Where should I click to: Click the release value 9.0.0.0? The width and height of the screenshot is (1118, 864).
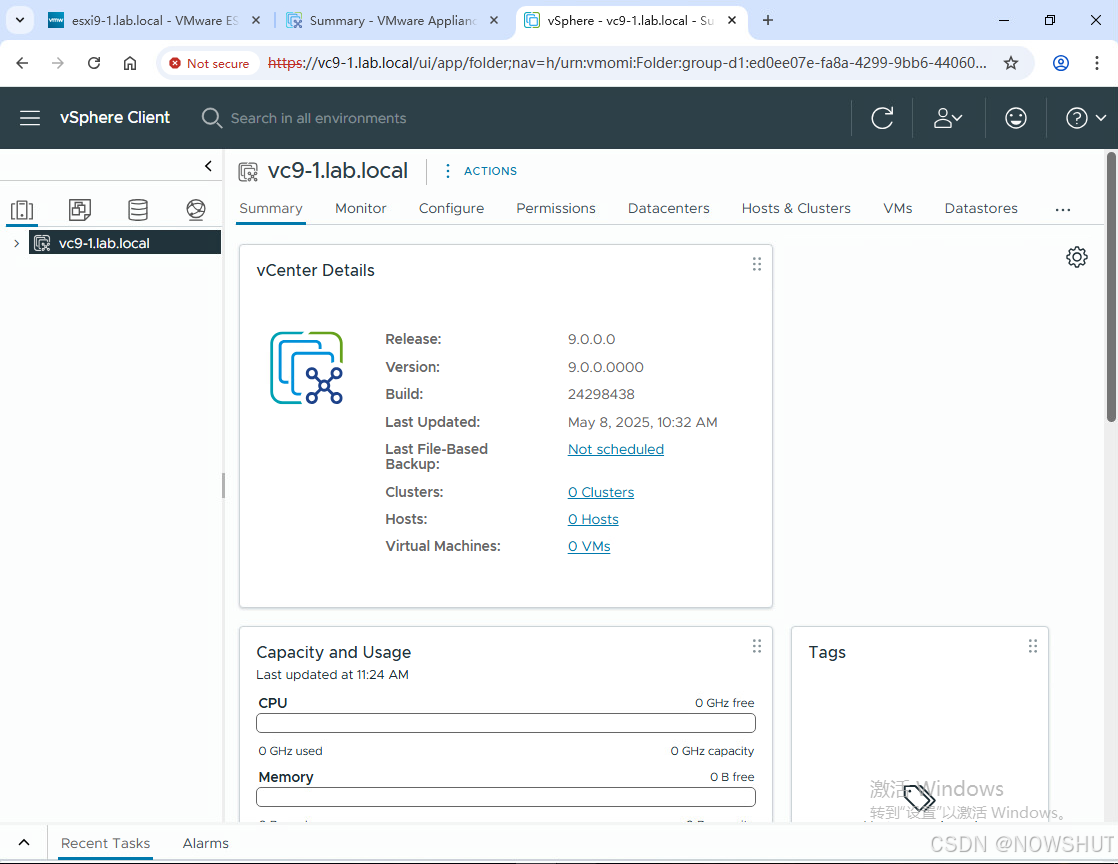click(591, 339)
